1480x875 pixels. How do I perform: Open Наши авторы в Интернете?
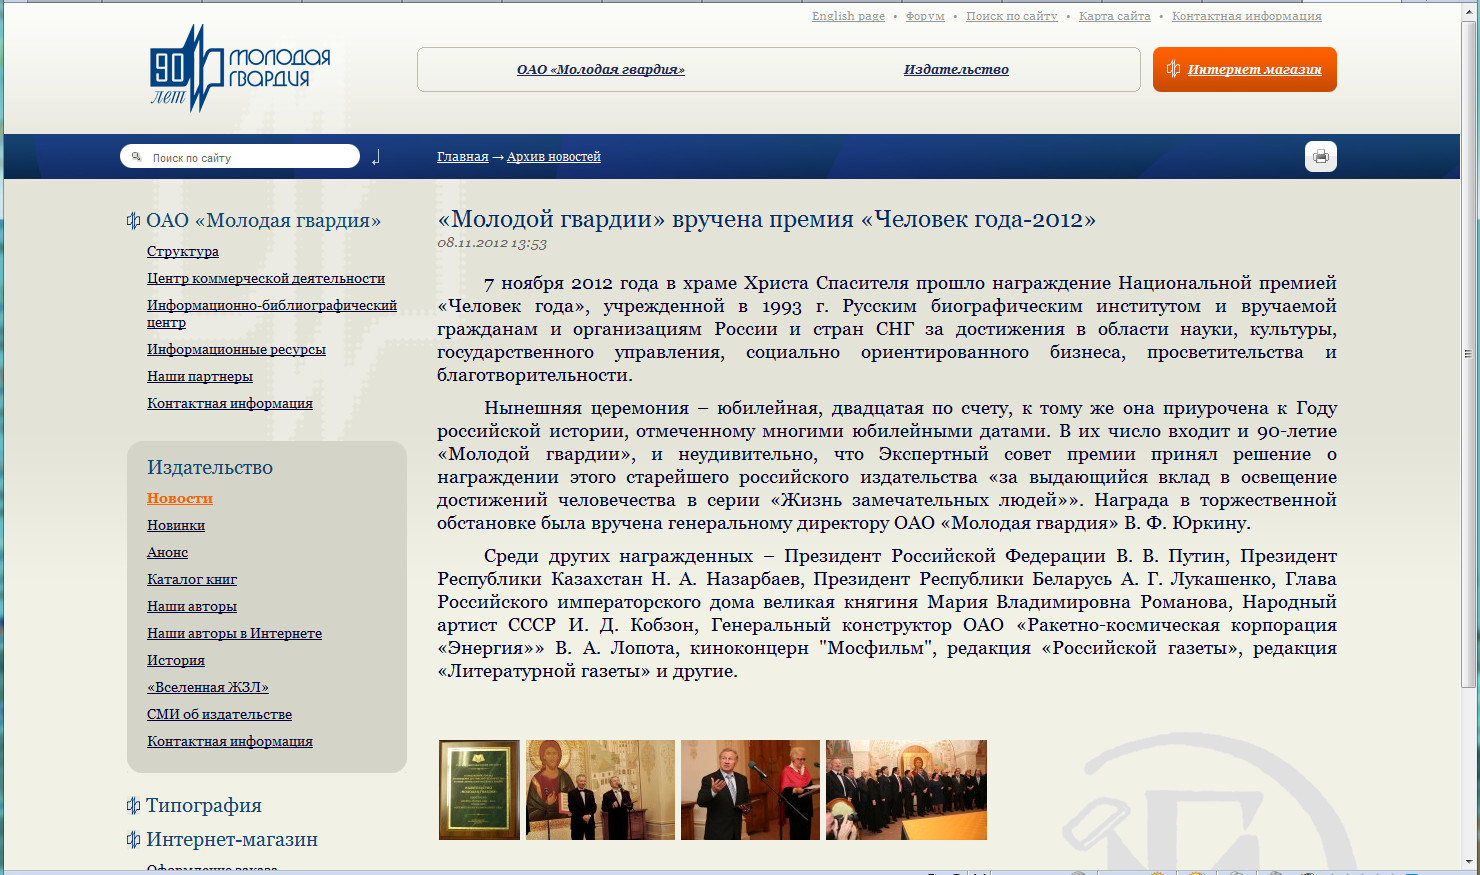(234, 634)
